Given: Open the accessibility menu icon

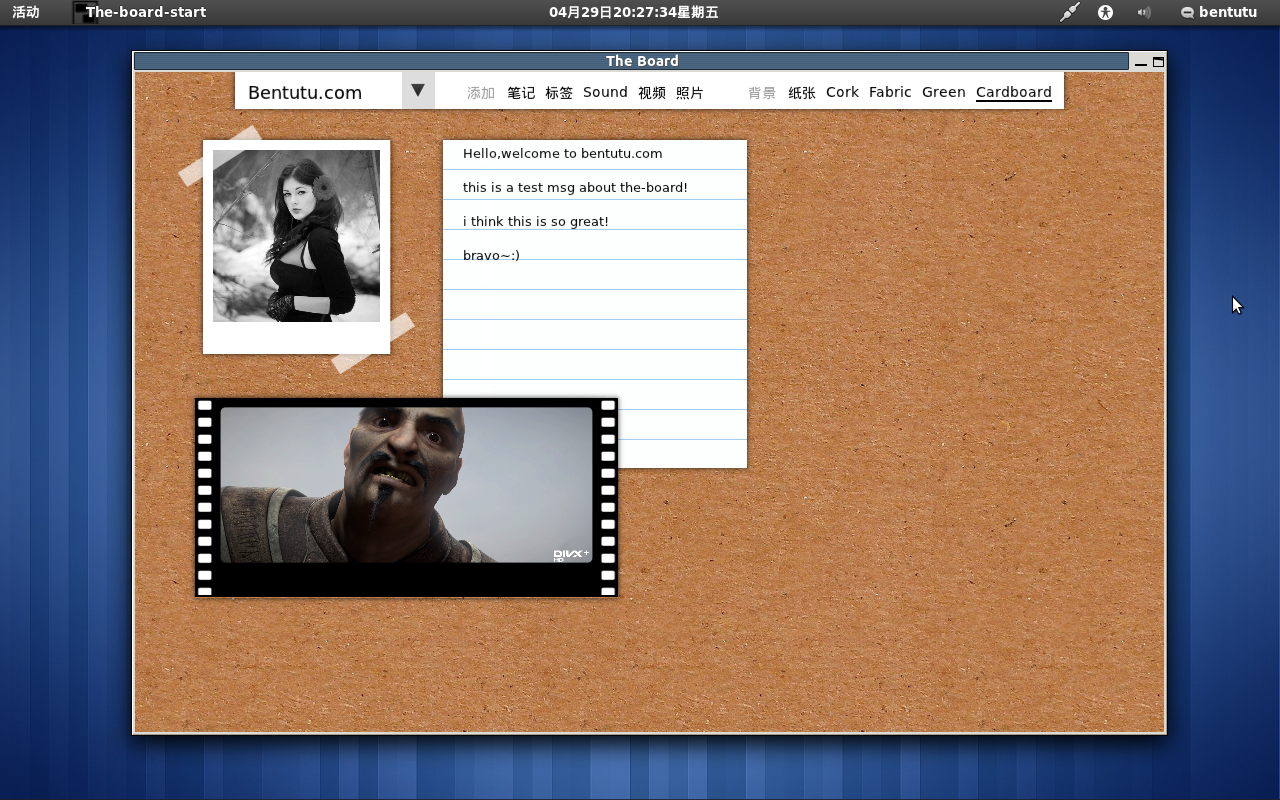Looking at the screenshot, I should [x=1106, y=12].
